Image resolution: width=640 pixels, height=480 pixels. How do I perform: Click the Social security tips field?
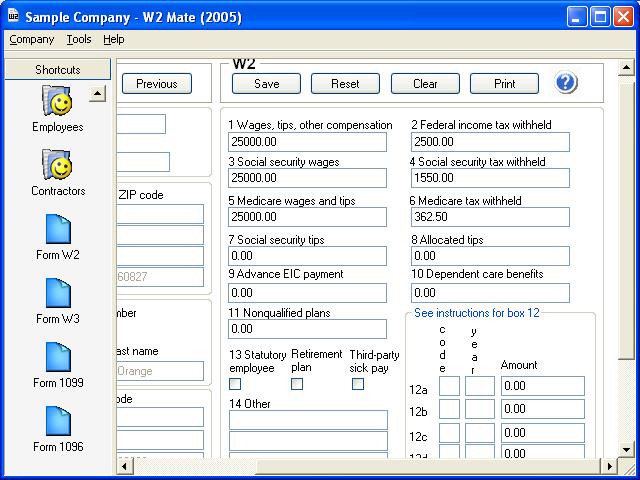[307, 256]
